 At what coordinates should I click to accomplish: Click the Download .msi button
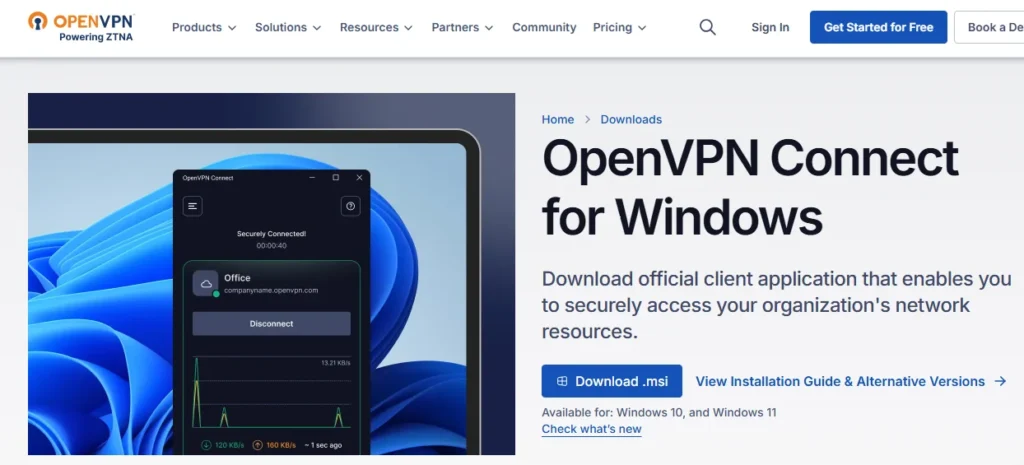(611, 381)
